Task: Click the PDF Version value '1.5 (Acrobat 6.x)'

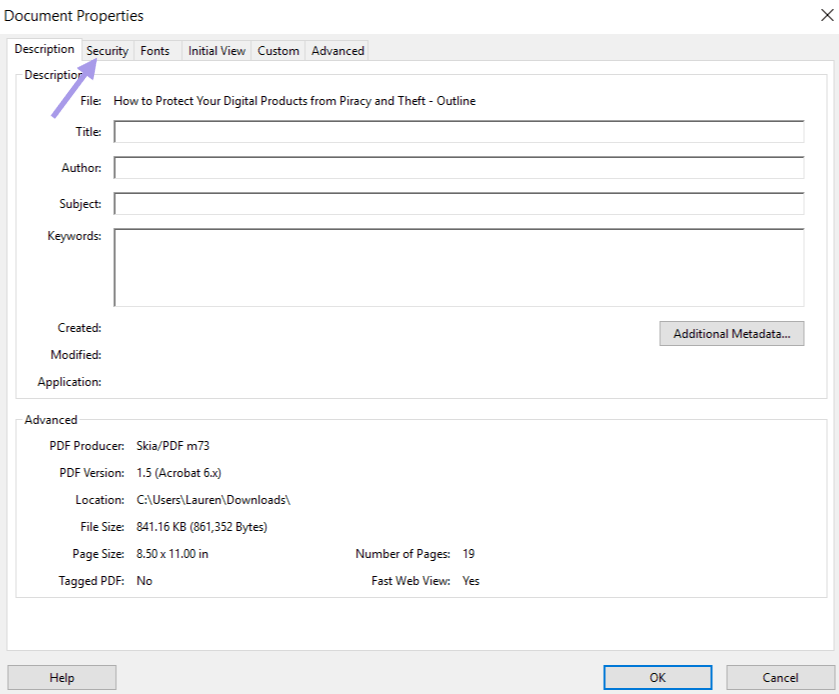Action: click(179, 473)
